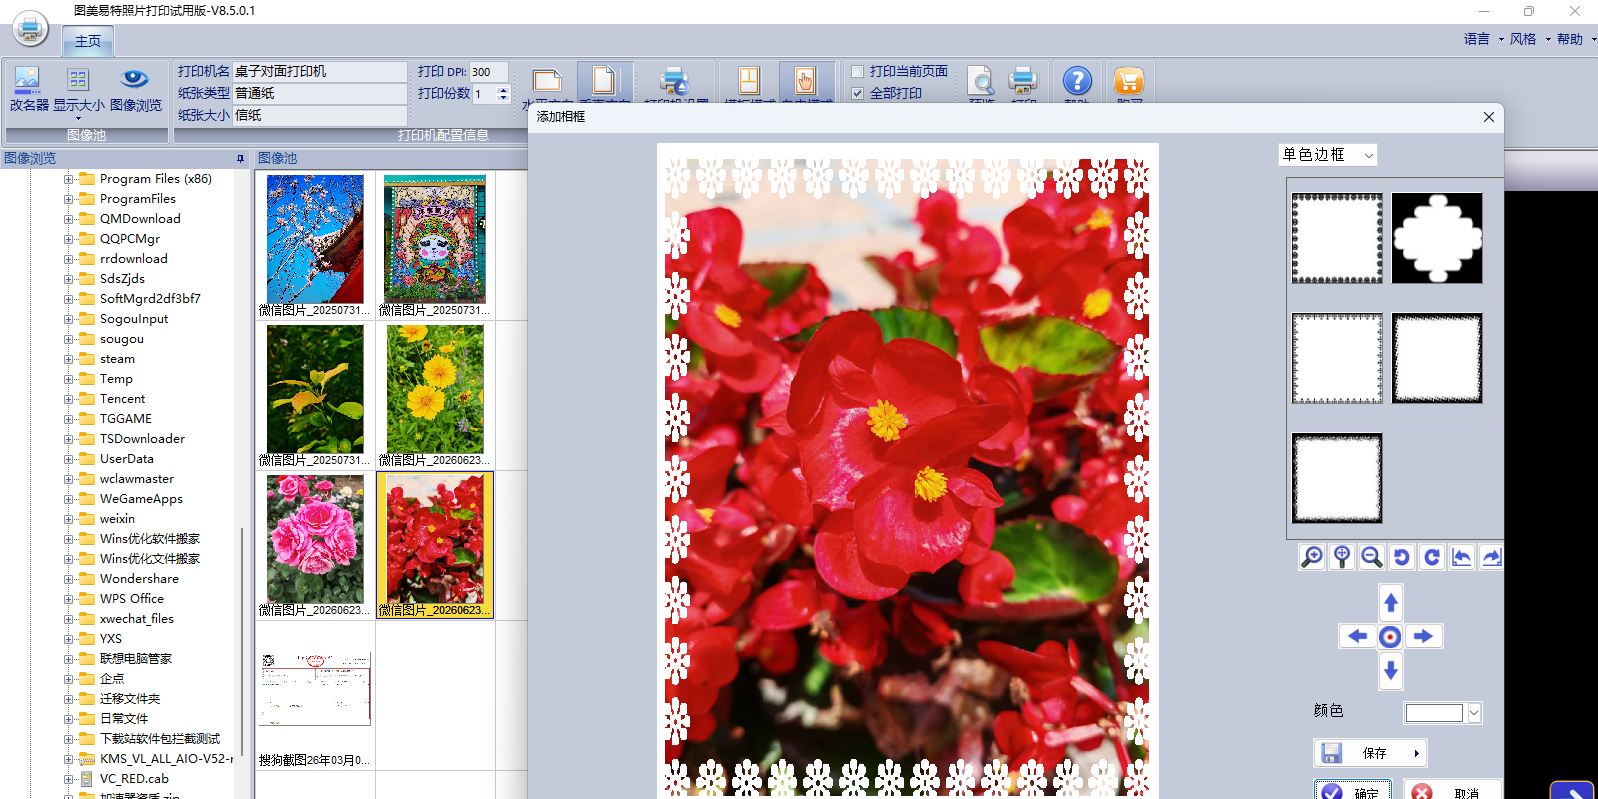
Task: Choose the portrait (vertical) page orientation icon
Action: pyautogui.click(x=604, y=83)
